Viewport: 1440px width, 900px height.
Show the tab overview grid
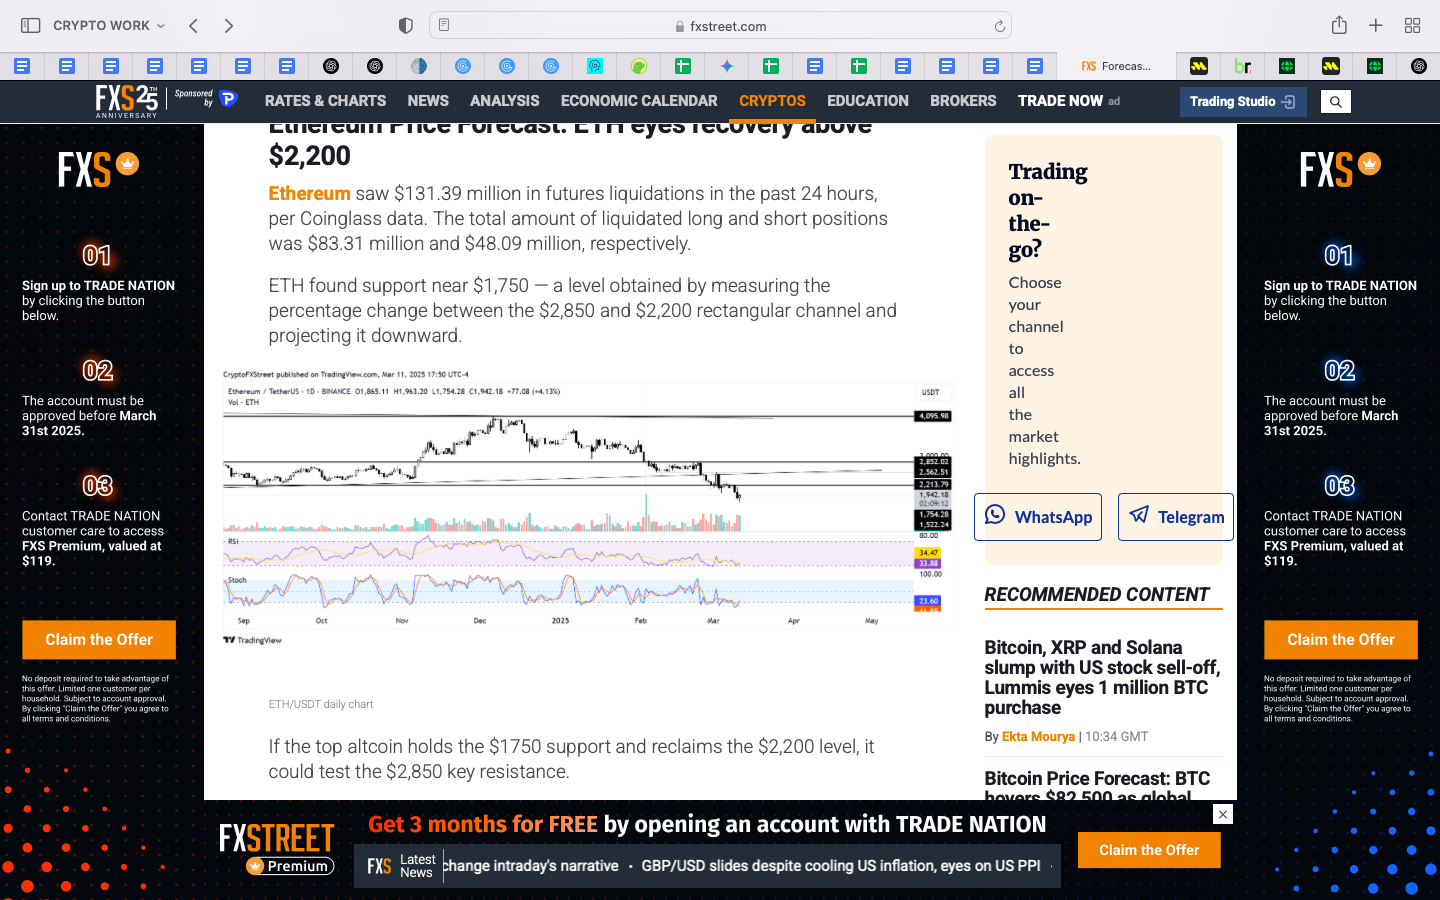click(1413, 25)
